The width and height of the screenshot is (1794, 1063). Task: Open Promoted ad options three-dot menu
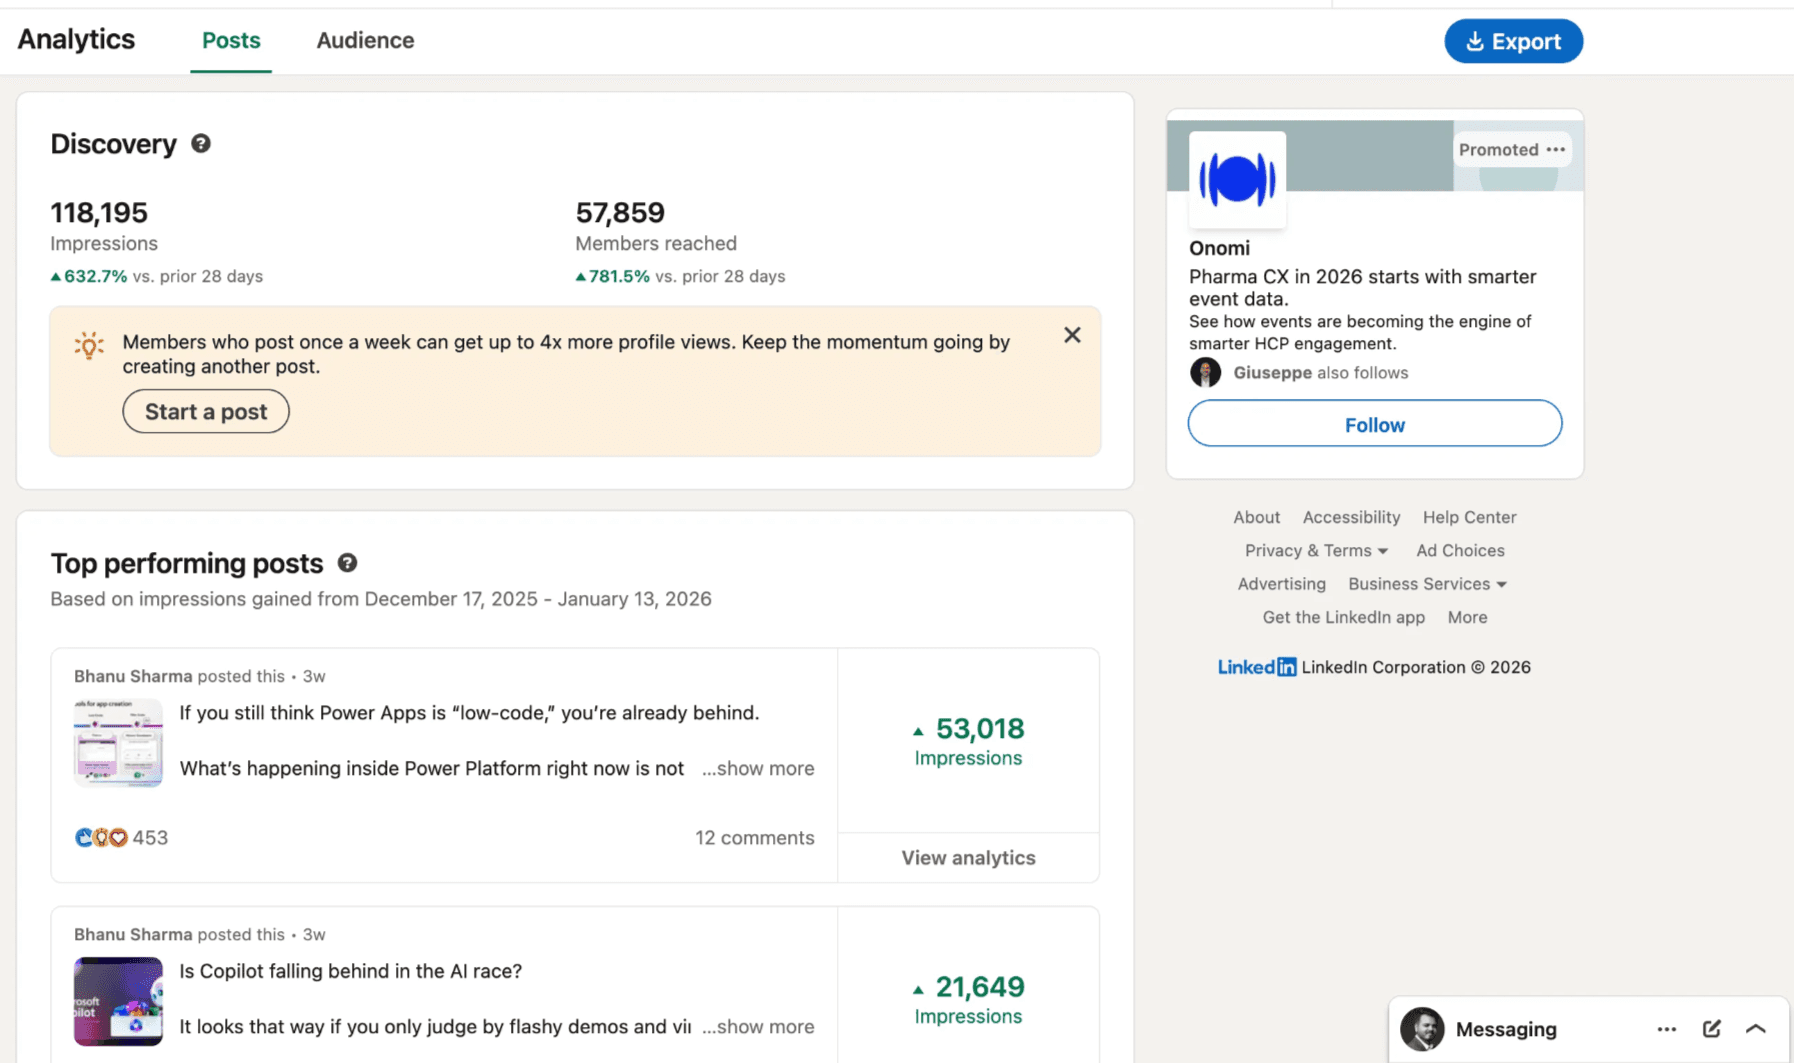(x=1555, y=150)
